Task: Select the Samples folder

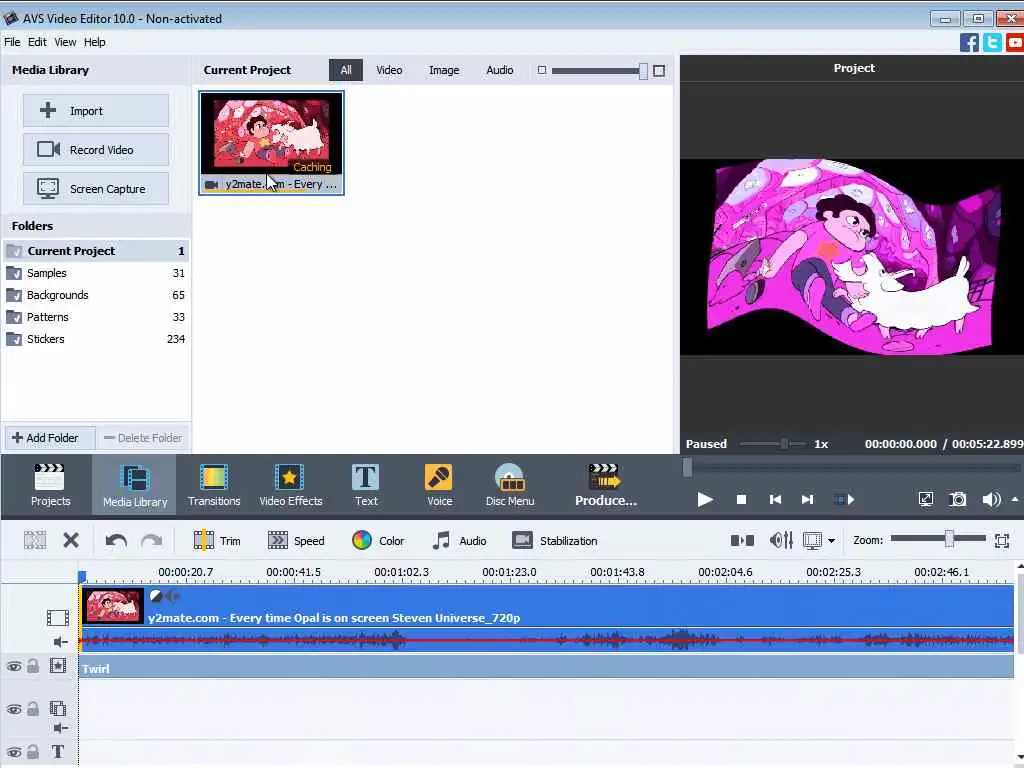Action: click(96, 273)
